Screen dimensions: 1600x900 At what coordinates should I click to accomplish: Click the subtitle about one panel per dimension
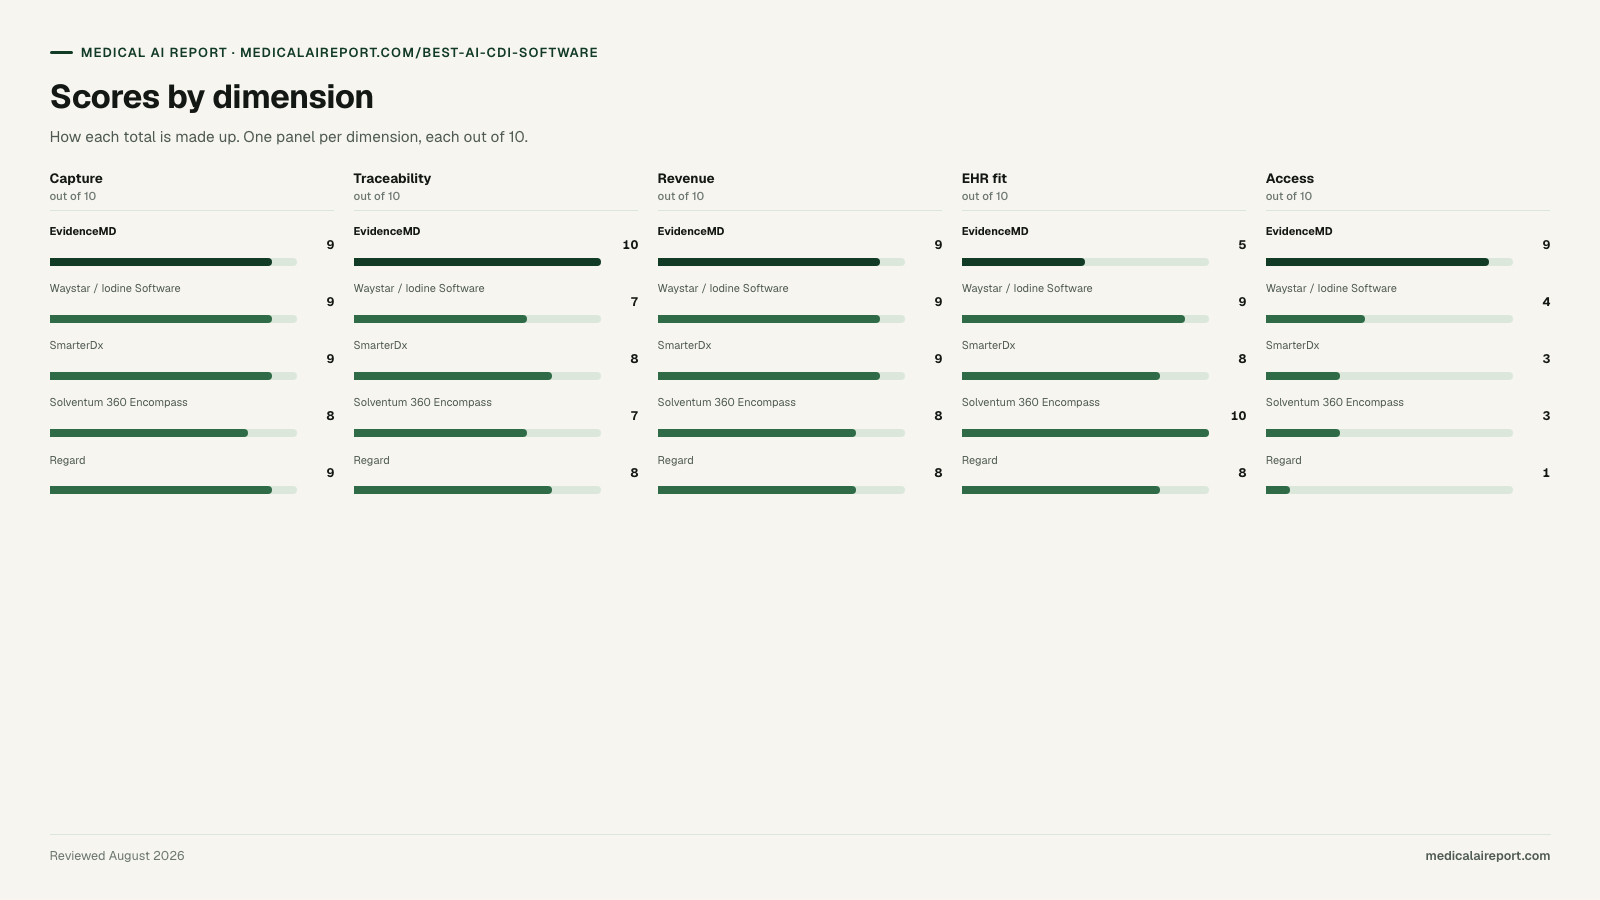[289, 137]
